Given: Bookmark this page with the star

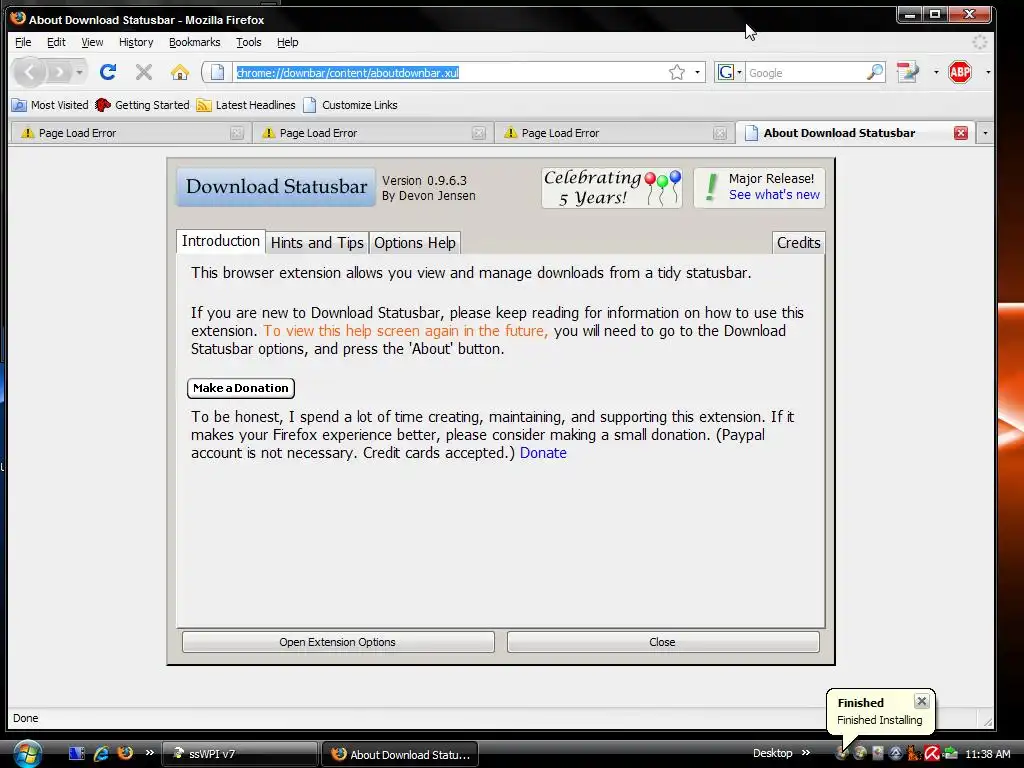Looking at the screenshot, I should (677, 72).
